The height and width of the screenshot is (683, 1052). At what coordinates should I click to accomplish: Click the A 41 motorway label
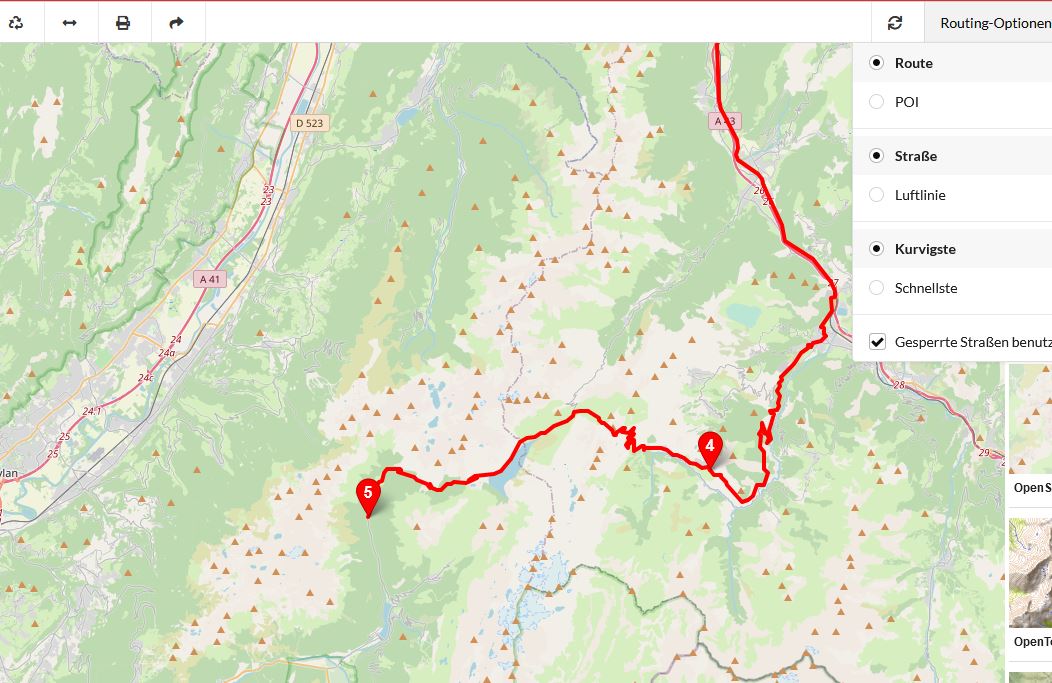(209, 279)
